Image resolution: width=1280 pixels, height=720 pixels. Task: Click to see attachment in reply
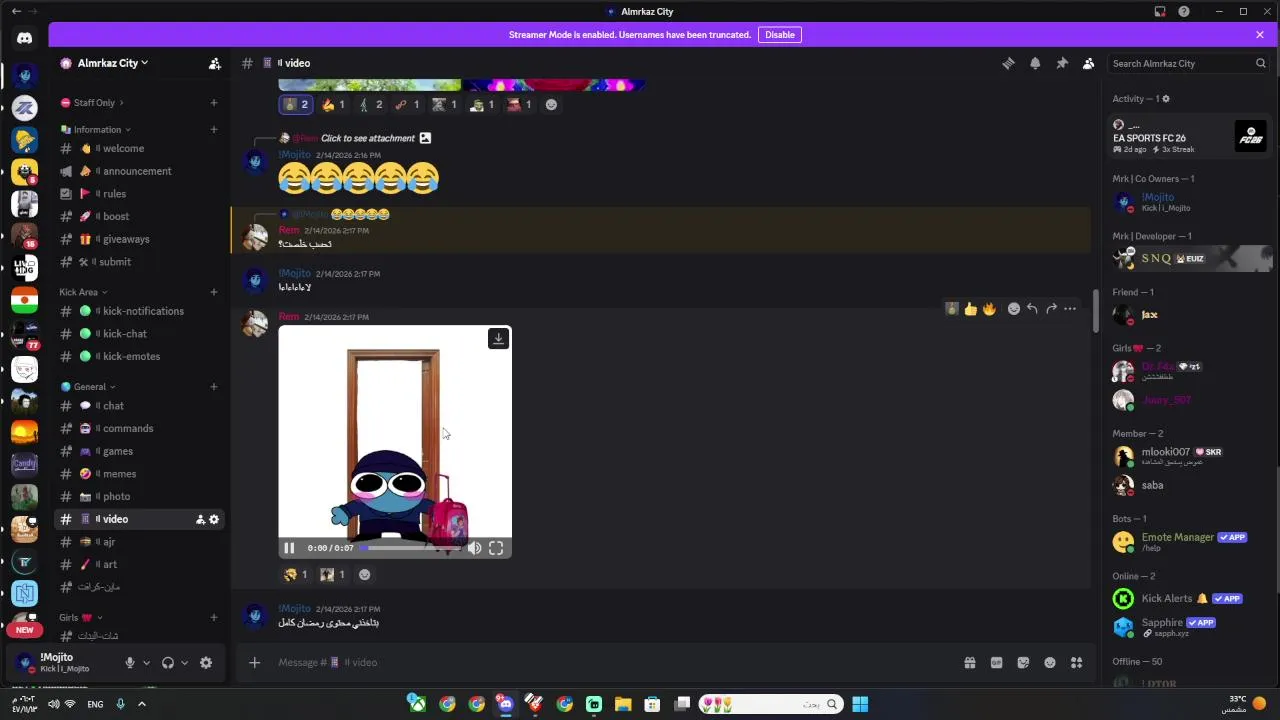[367, 138]
